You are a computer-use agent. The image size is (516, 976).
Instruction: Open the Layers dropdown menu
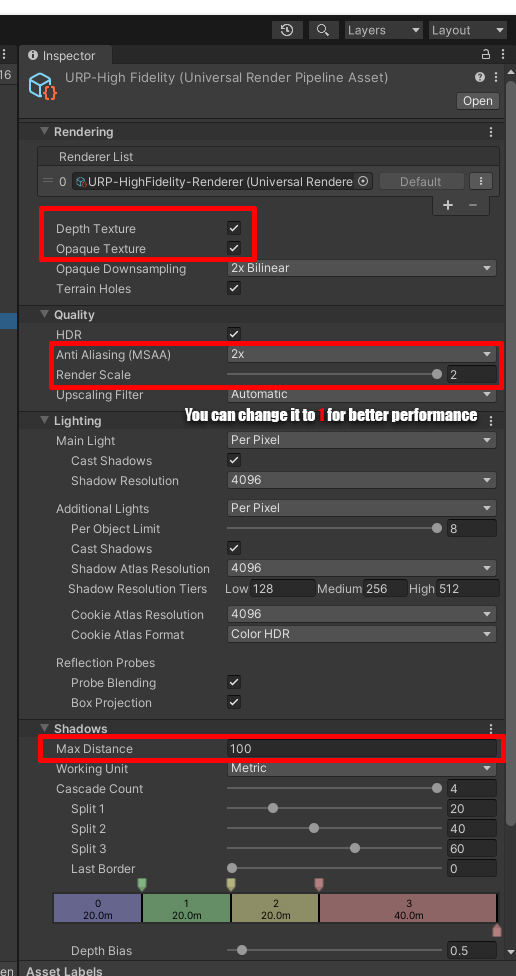tap(383, 30)
